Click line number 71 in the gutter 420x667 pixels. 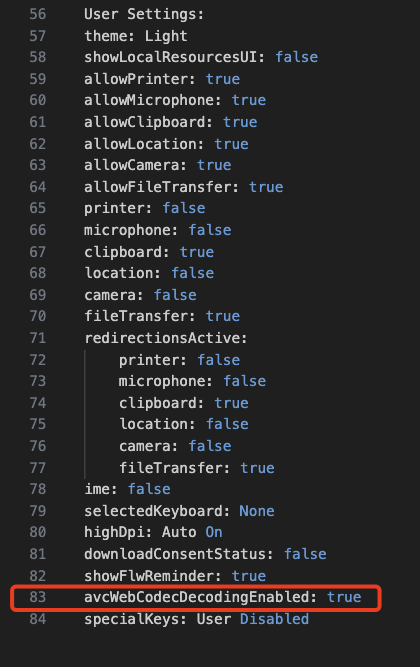[37, 338]
